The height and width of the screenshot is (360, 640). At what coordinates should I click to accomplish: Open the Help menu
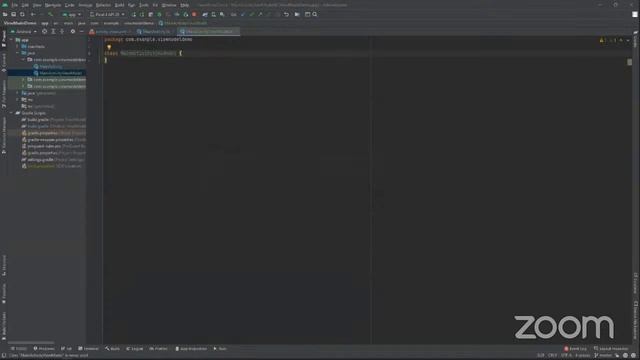[x=184, y=5]
